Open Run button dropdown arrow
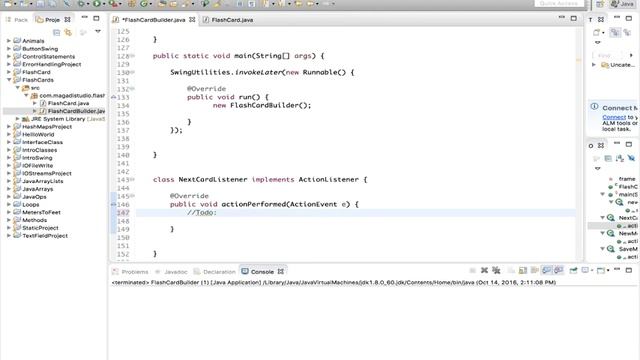The image size is (640, 360). click(103, 4)
